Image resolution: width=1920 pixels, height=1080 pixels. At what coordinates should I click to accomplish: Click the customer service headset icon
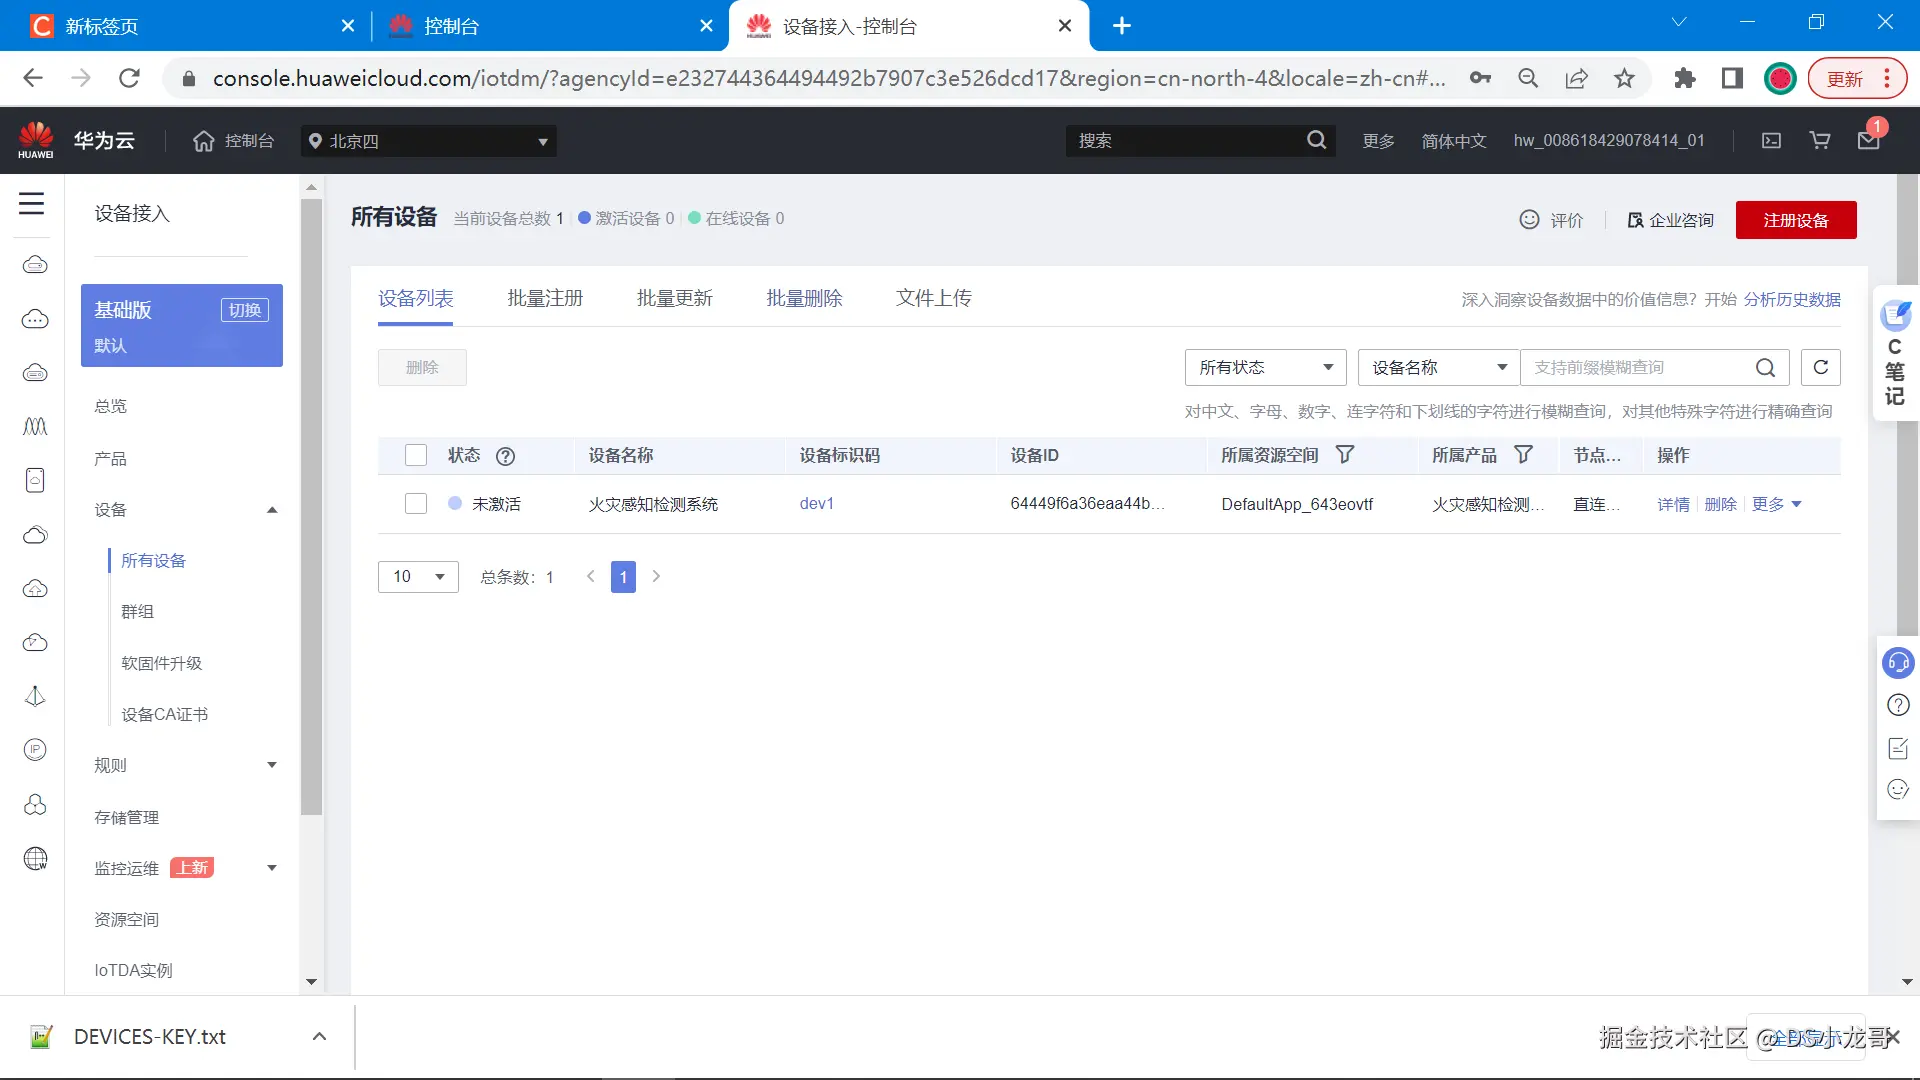click(1897, 663)
